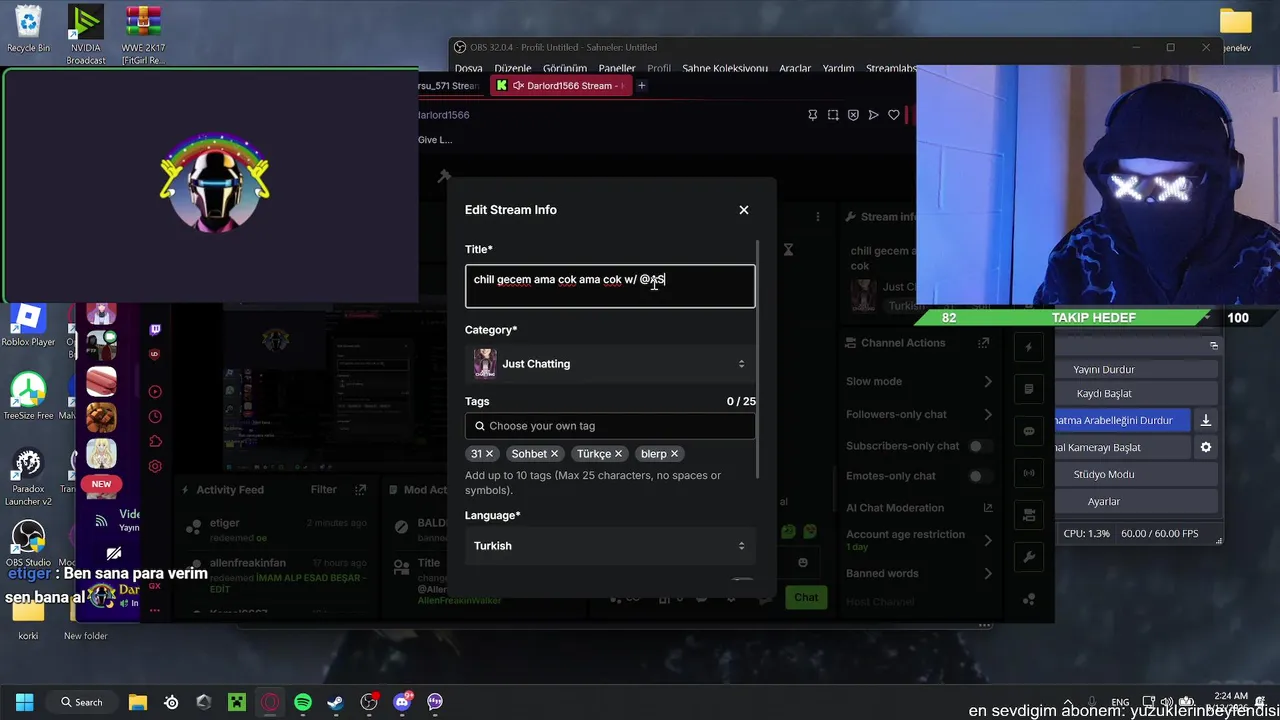Switch to Darlord1566 Stream browser tab
Image resolution: width=1280 pixels, height=720 pixels.
click(x=560, y=86)
